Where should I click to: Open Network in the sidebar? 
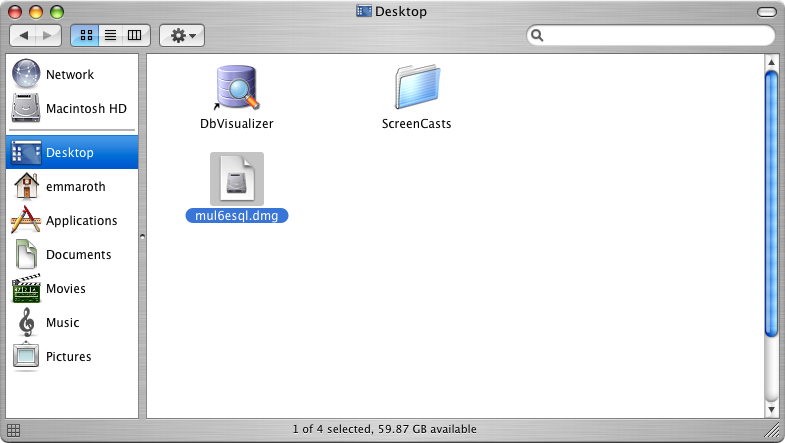coord(72,74)
